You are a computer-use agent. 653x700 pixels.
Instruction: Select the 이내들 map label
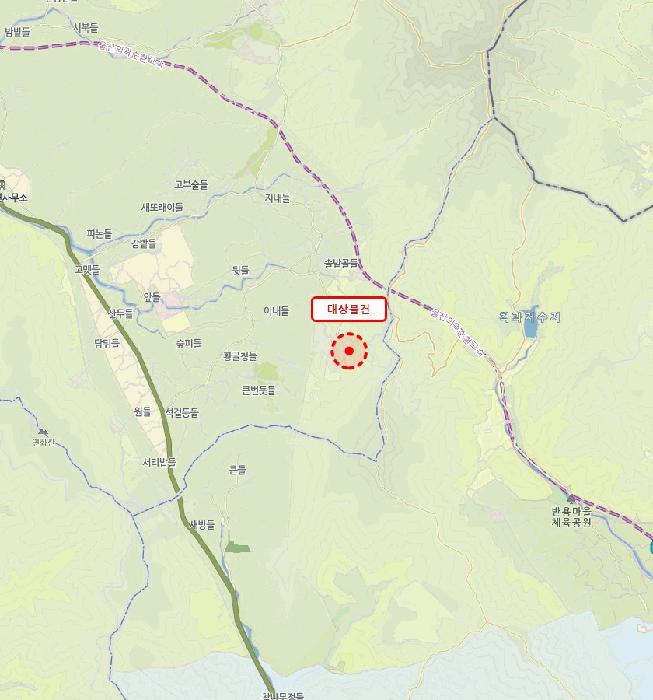pyautogui.click(x=276, y=310)
